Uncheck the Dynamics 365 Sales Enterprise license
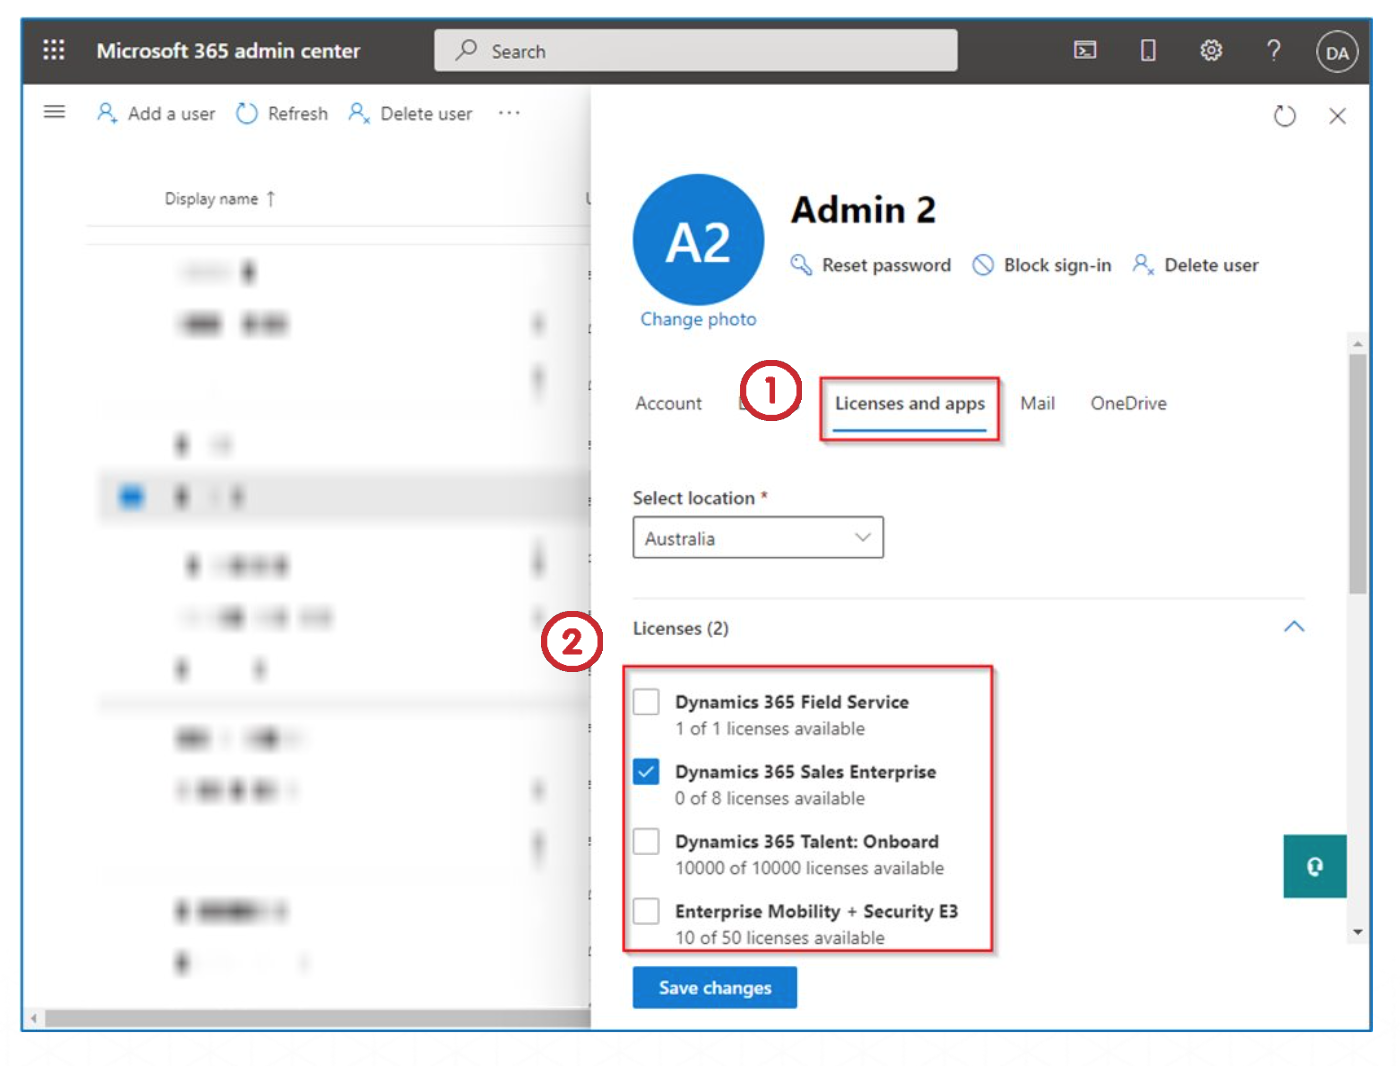Screen dimensions: 1400x1066 [x=647, y=772]
